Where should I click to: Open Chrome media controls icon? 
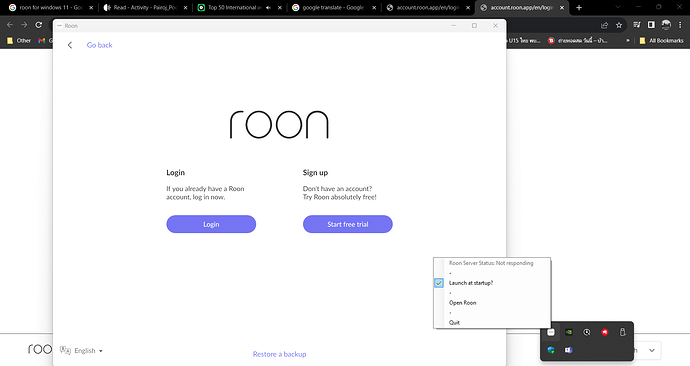(x=637, y=25)
